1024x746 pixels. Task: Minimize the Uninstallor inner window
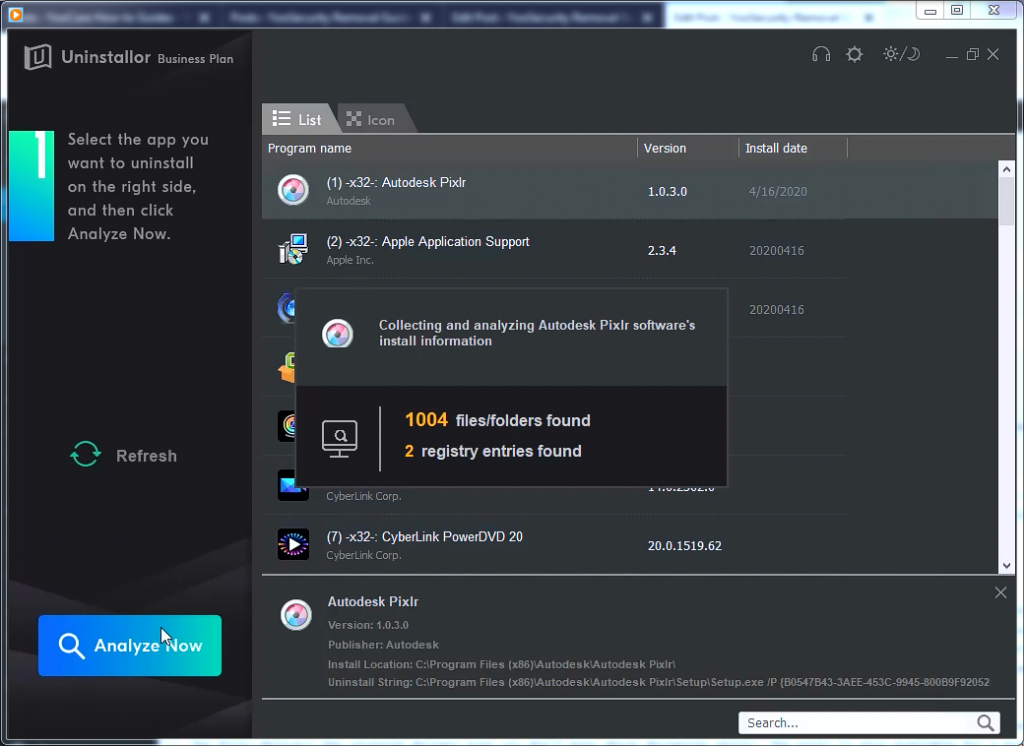coord(952,55)
